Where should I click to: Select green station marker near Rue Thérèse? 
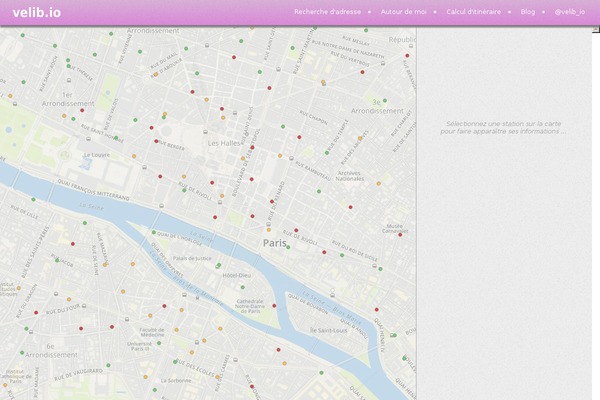tap(68, 66)
